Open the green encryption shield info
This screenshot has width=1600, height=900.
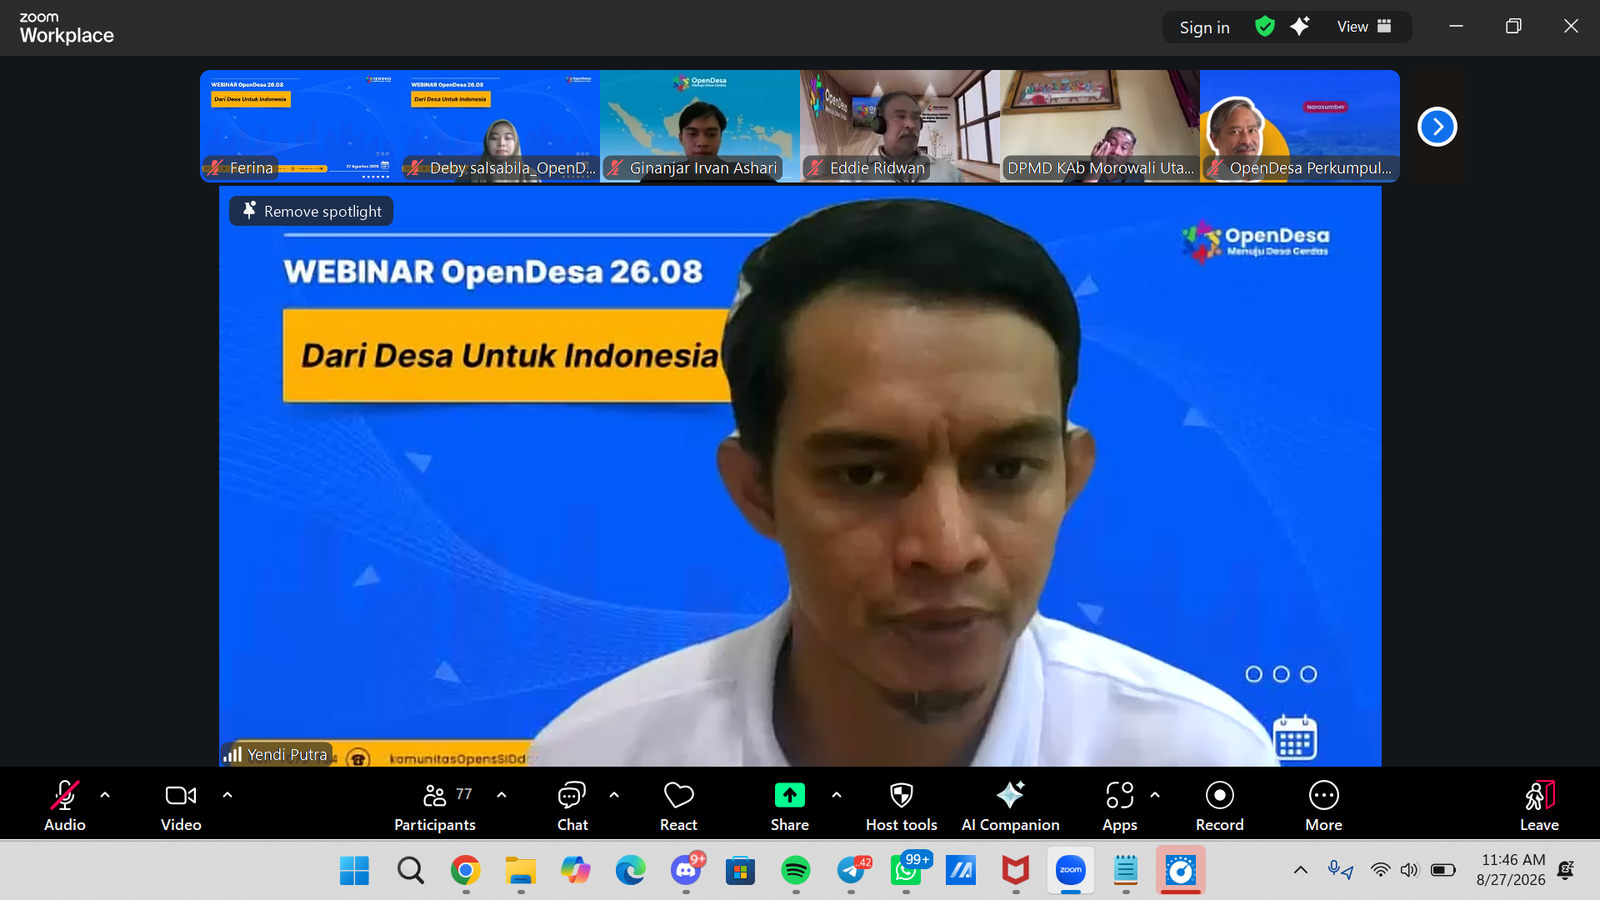pos(1265,27)
